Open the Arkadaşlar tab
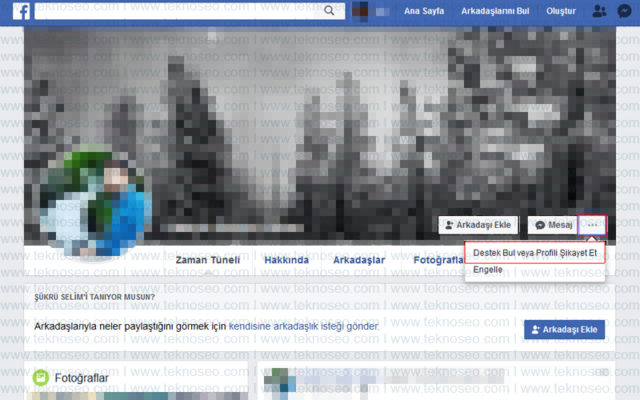 tap(359, 260)
